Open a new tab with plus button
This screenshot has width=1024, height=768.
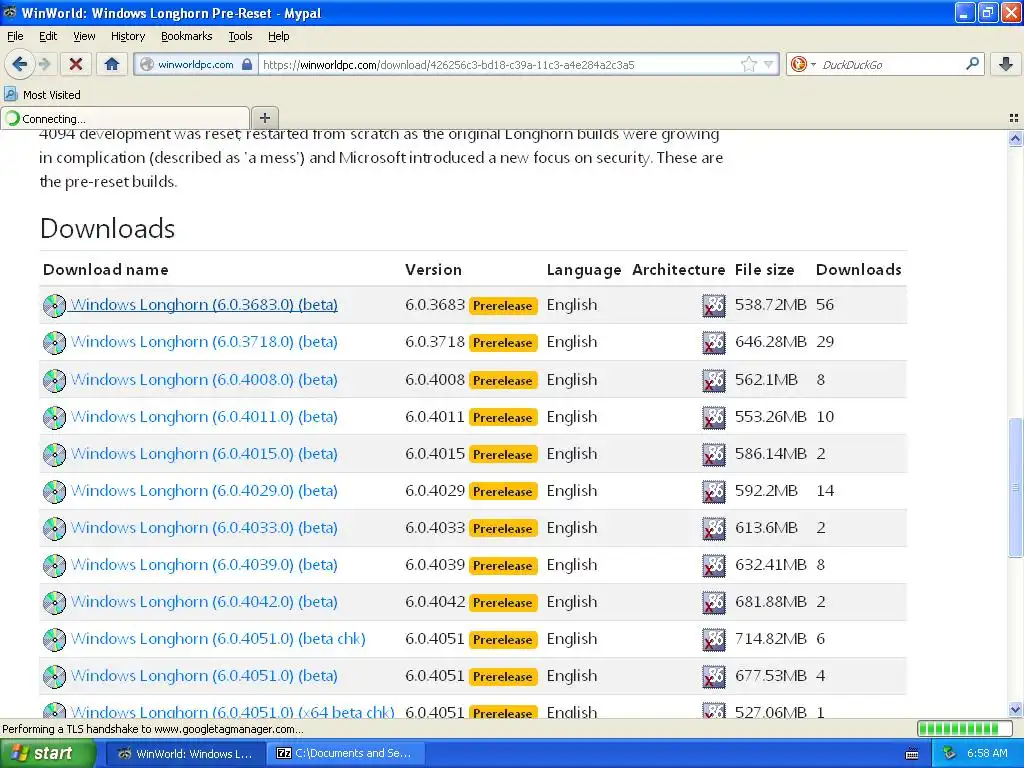click(264, 118)
